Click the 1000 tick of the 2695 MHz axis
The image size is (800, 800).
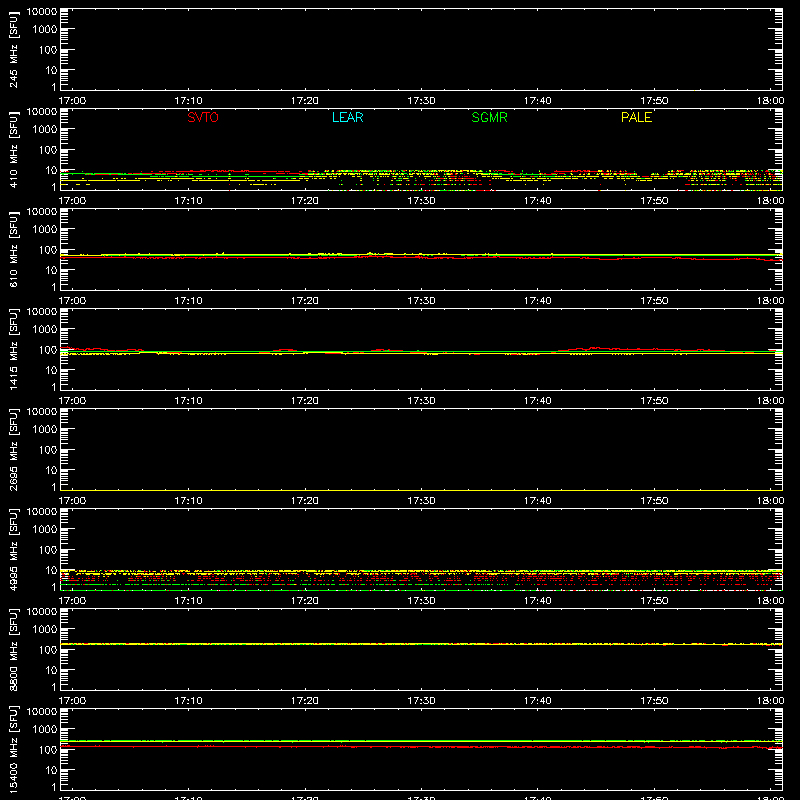pos(45,430)
